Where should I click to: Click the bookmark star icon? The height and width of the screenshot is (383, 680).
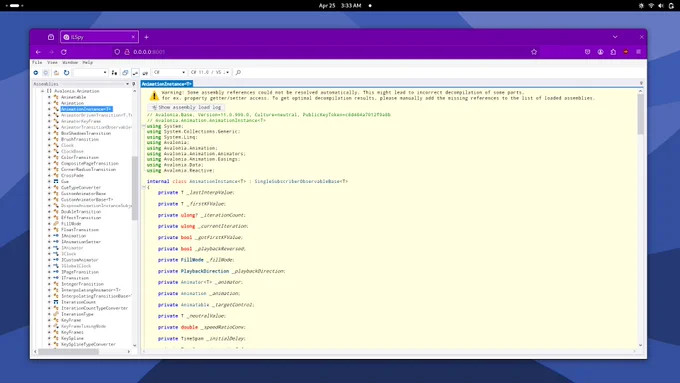[534, 52]
